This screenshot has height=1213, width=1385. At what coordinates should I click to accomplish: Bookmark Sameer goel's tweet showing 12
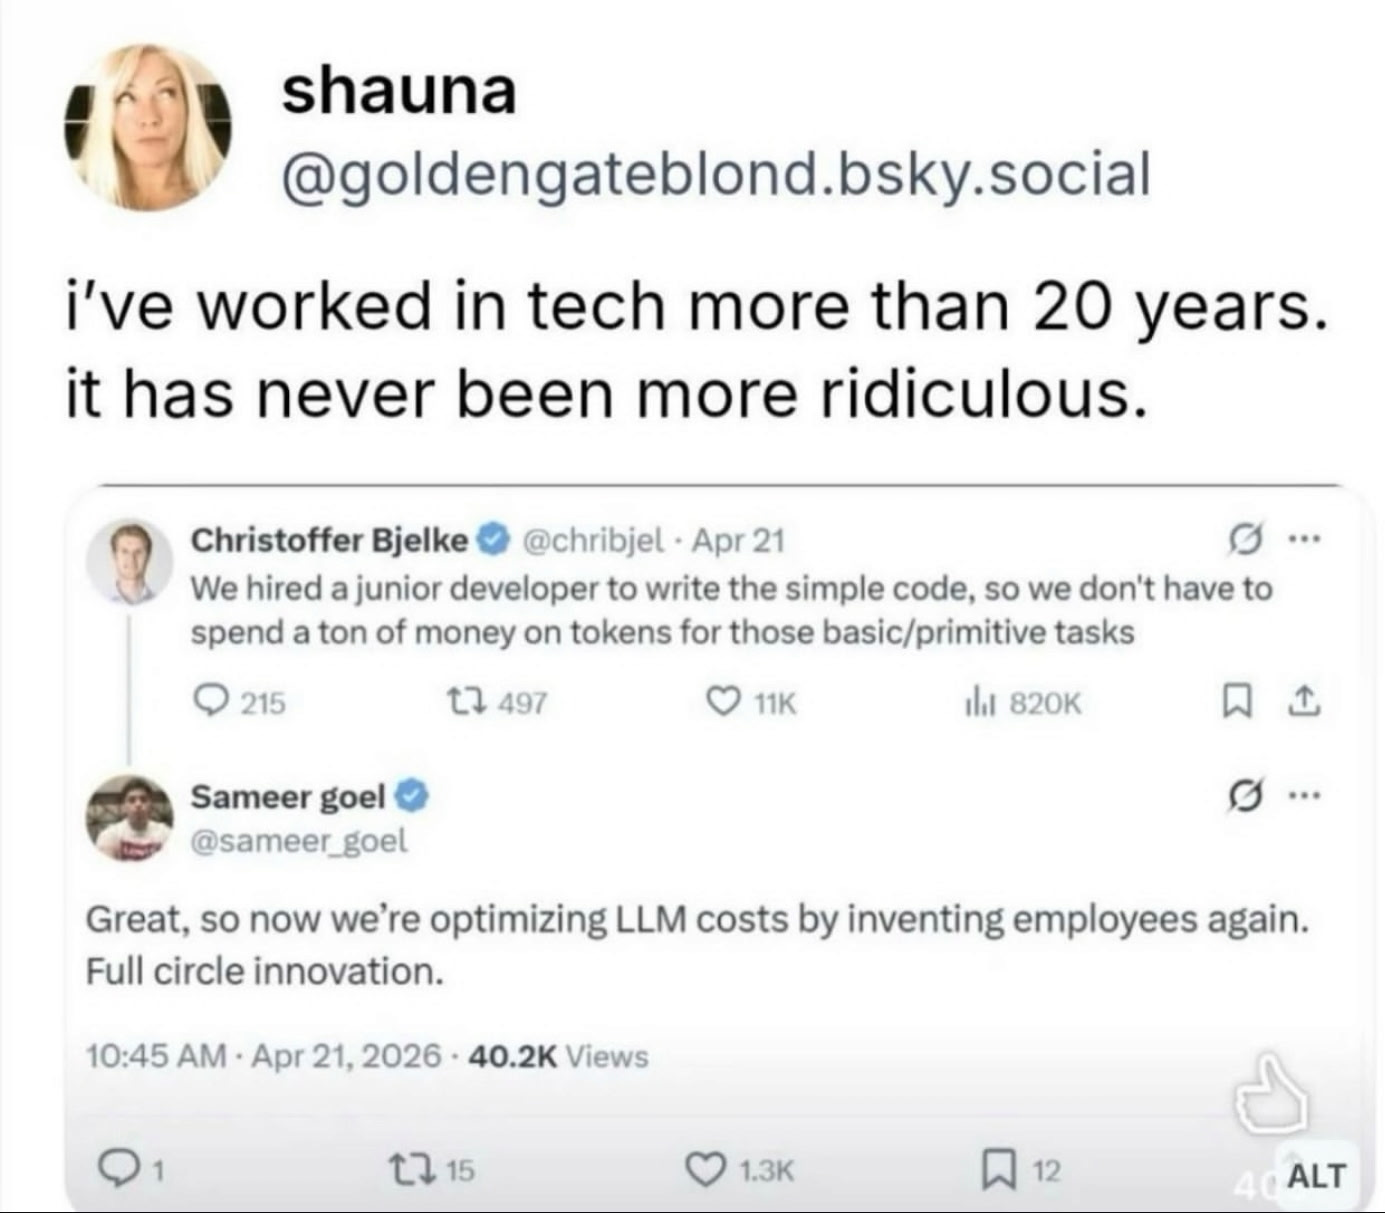click(x=996, y=1169)
